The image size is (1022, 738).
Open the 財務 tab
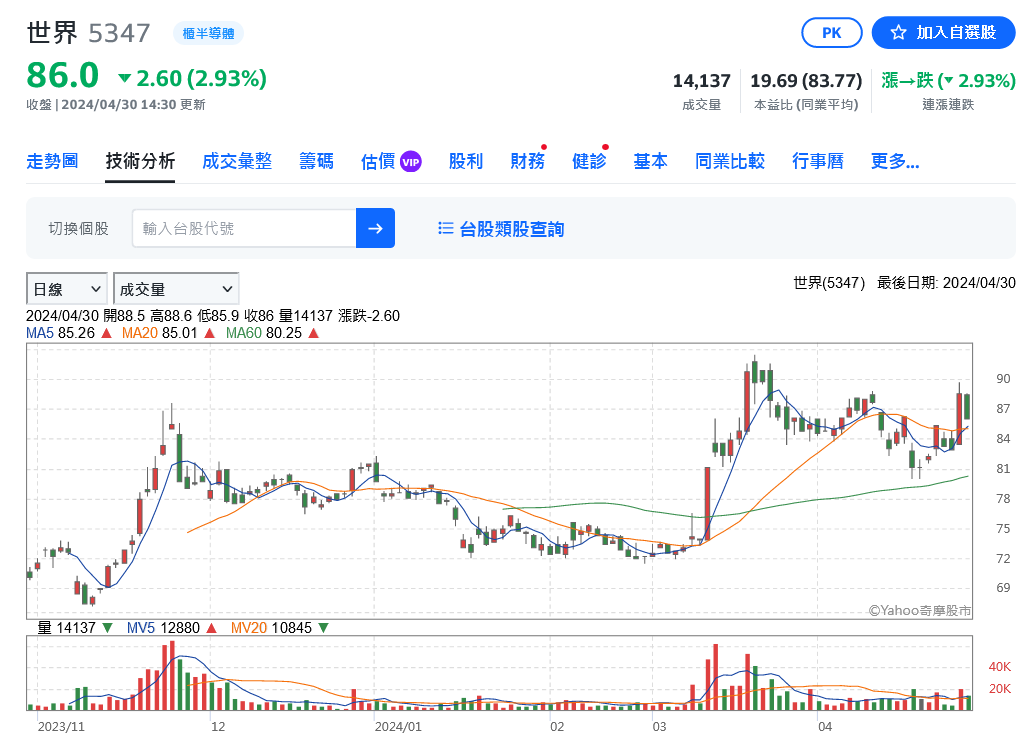pos(527,161)
